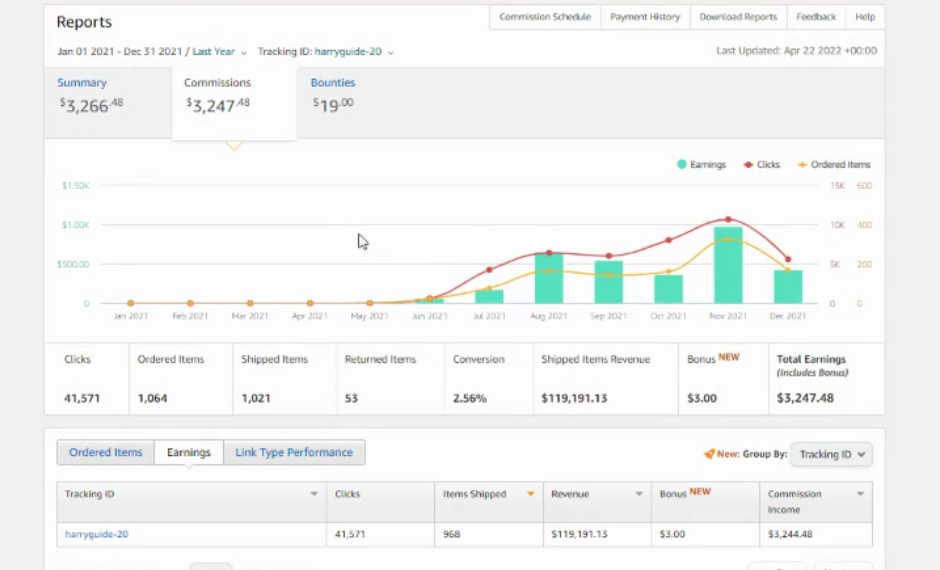Sort by Items Shipped column arrow
The image size is (940, 570).
coord(531,494)
